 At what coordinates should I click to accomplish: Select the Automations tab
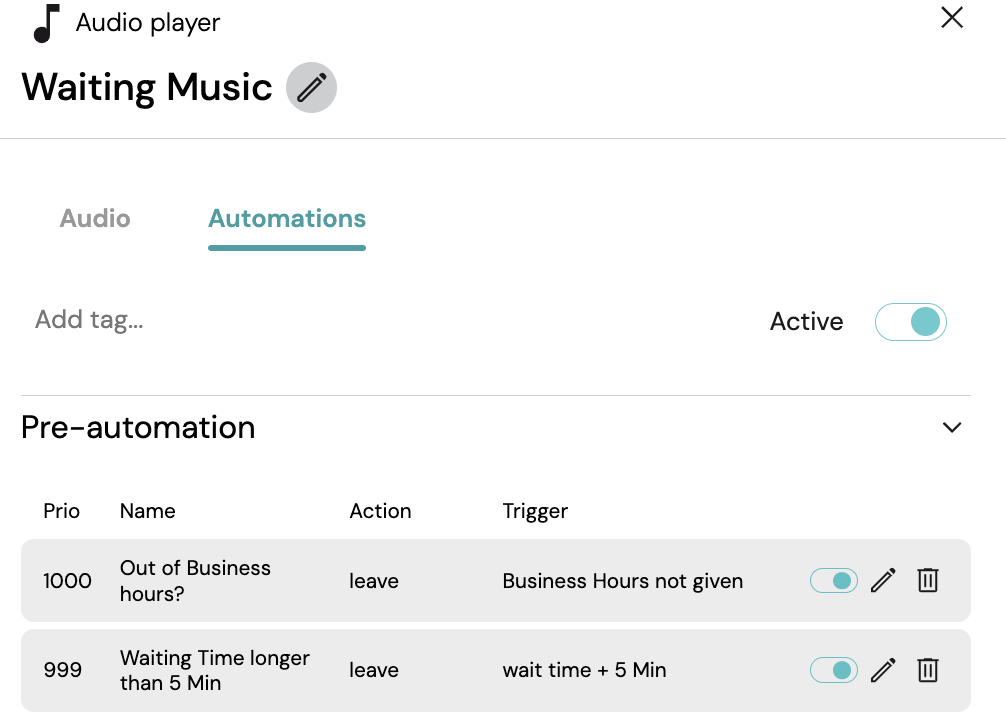287,219
